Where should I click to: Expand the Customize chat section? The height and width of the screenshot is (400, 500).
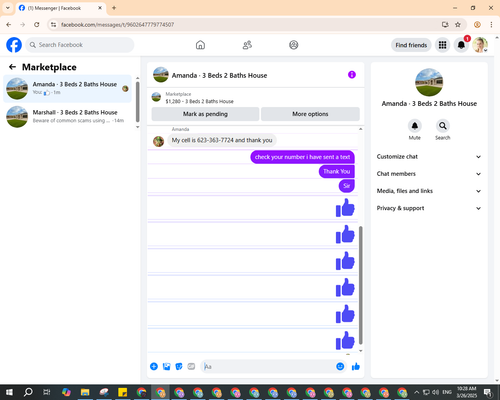coord(429,157)
